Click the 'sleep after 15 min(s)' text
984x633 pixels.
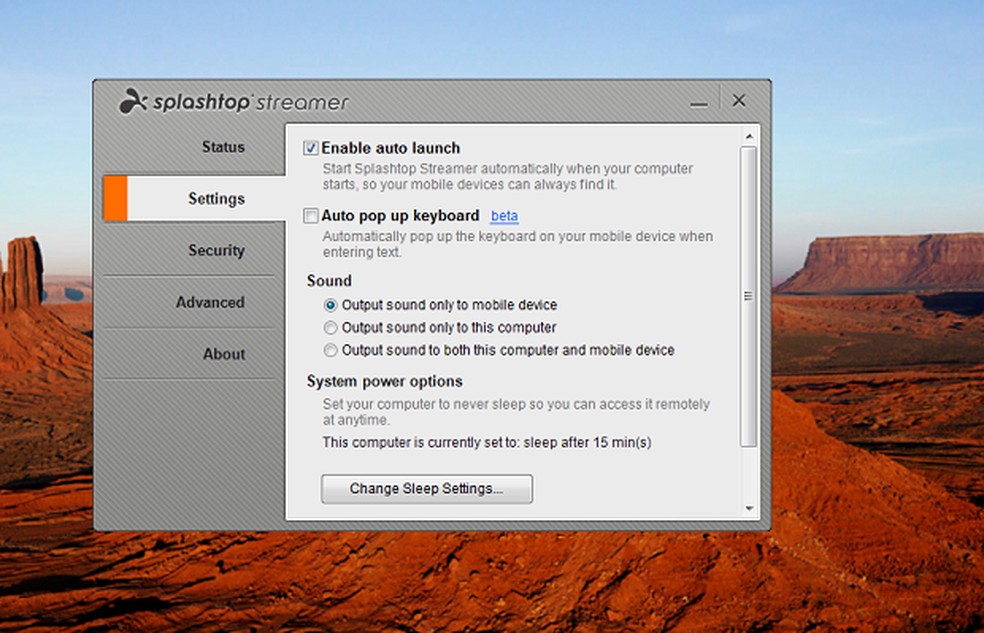[x=587, y=442]
